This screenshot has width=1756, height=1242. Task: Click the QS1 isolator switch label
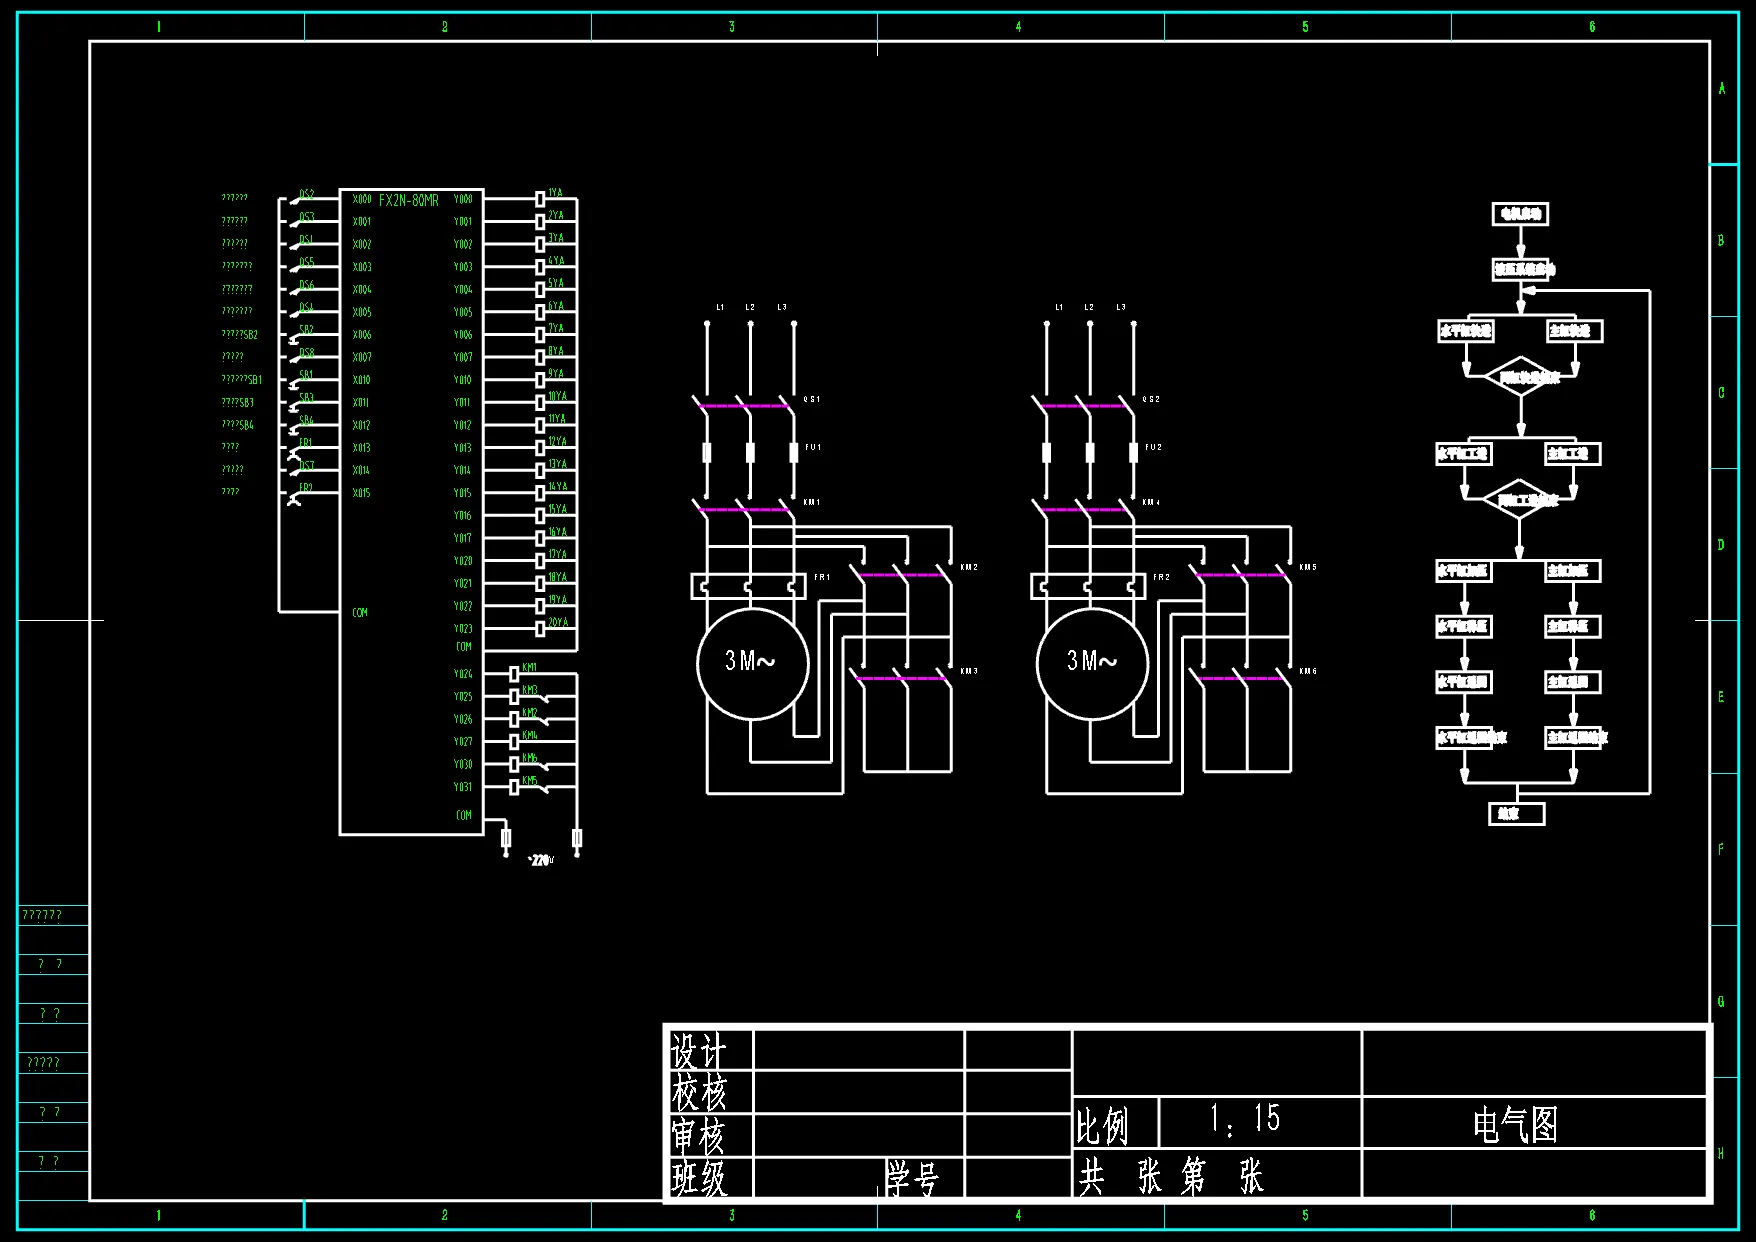812,399
